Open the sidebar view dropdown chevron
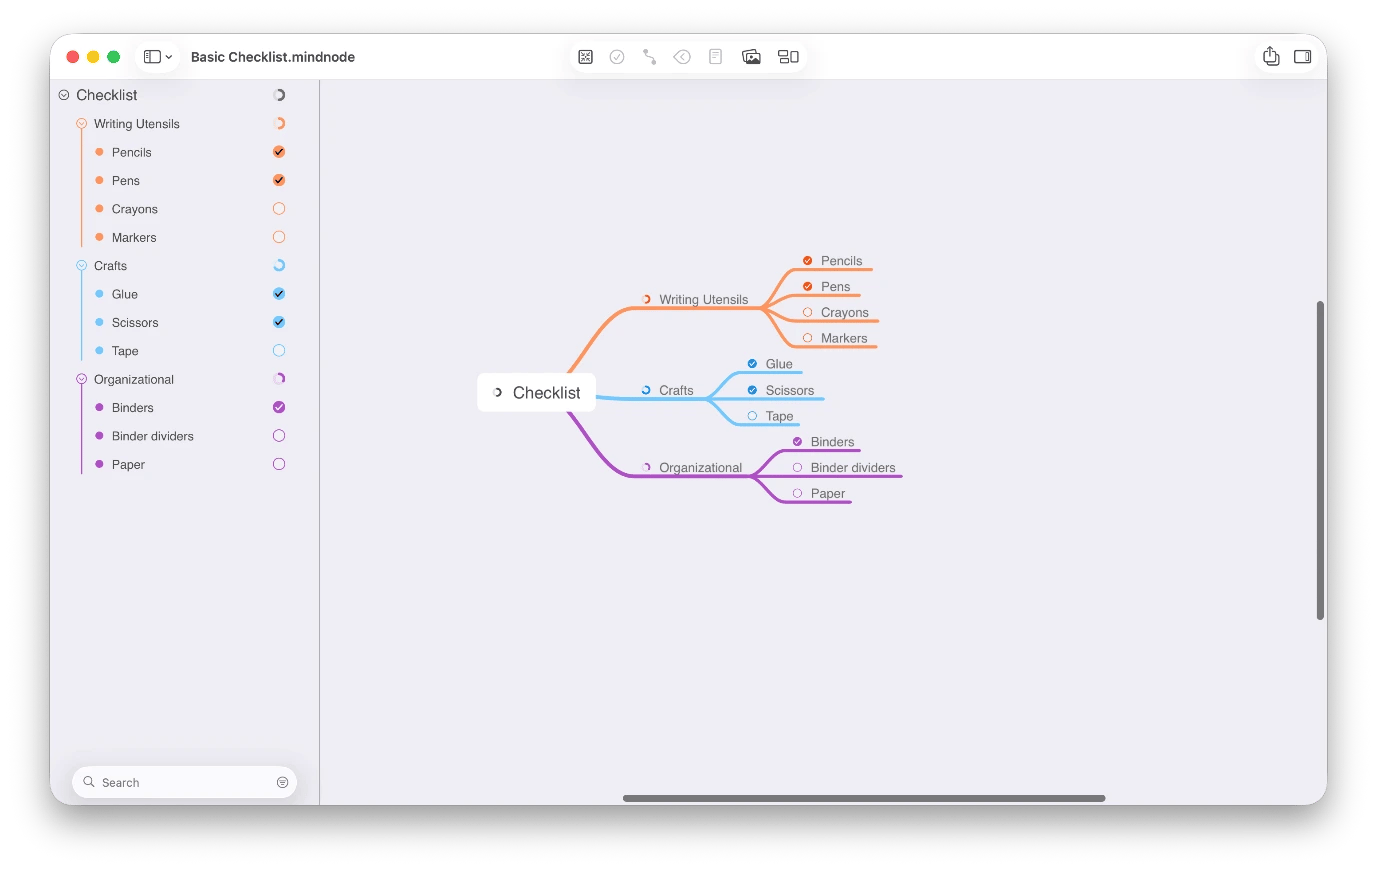The height and width of the screenshot is (871, 1377). pos(169,57)
